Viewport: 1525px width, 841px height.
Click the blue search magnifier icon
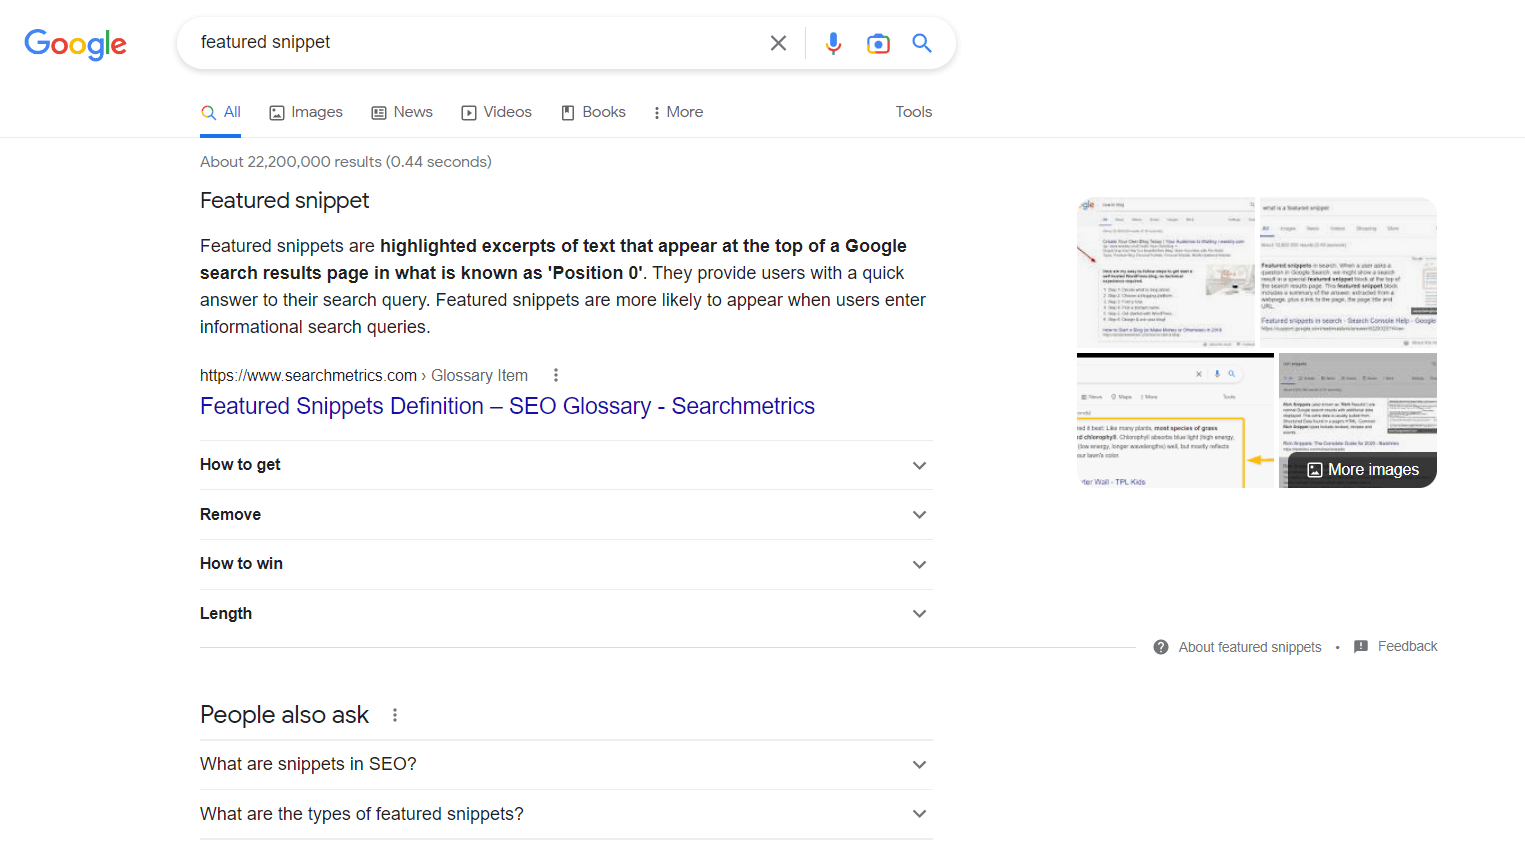pos(921,43)
